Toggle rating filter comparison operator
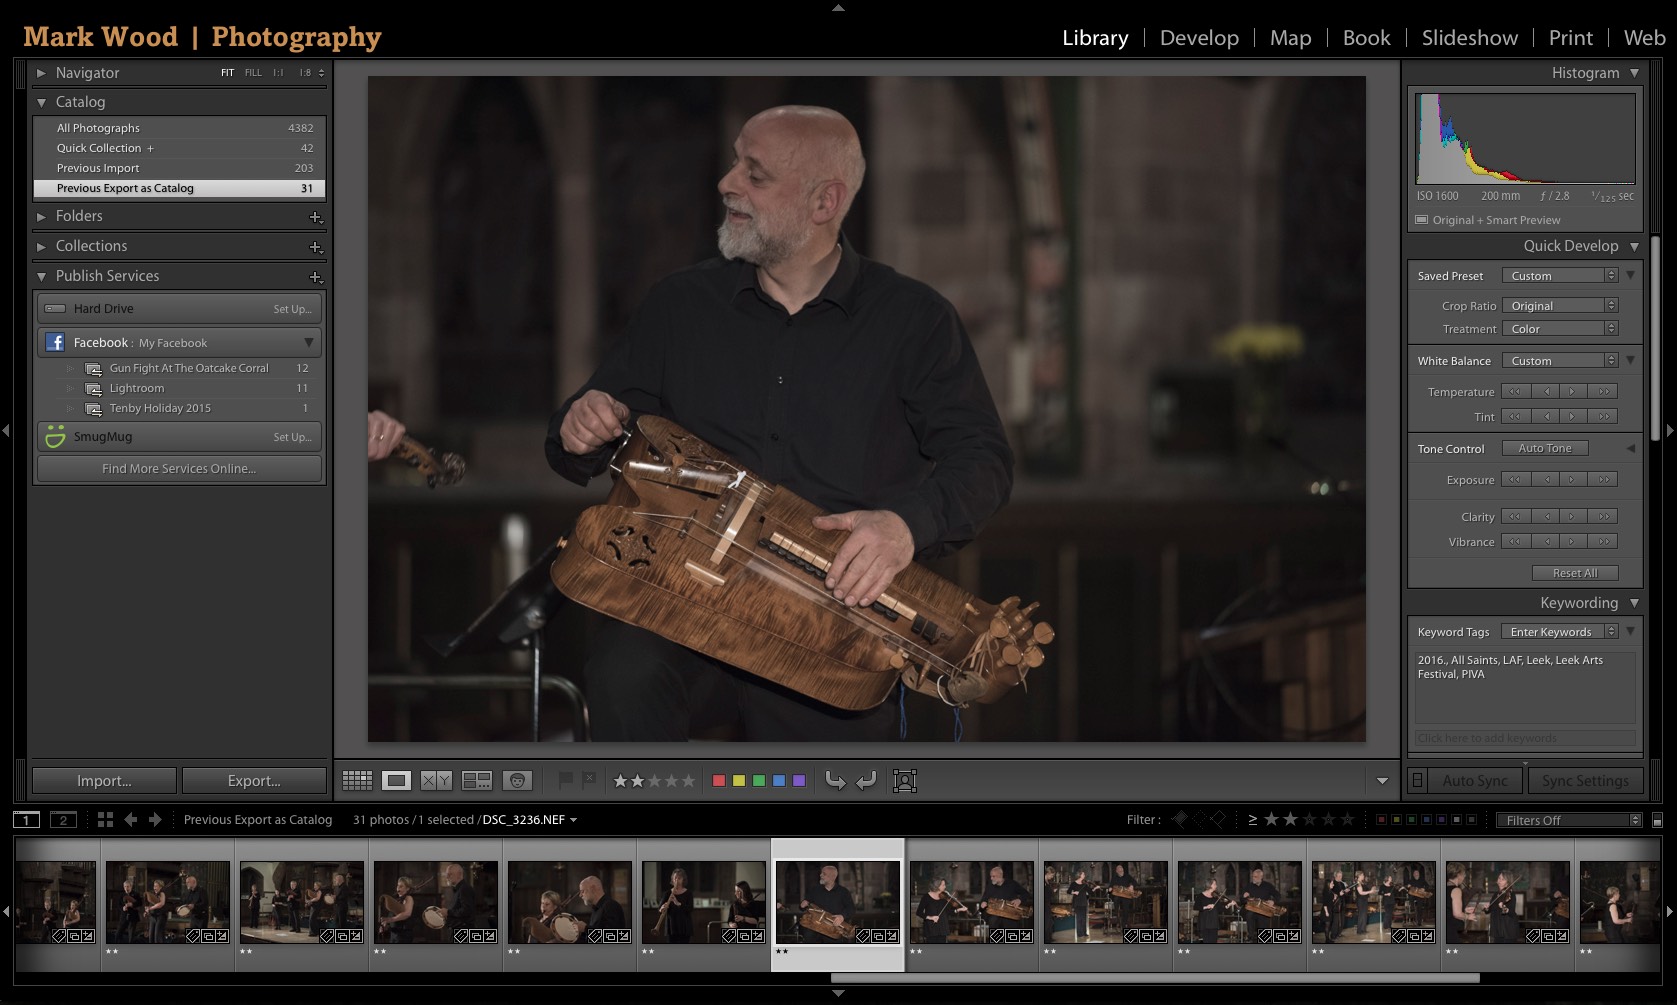 pyautogui.click(x=1252, y=820)
